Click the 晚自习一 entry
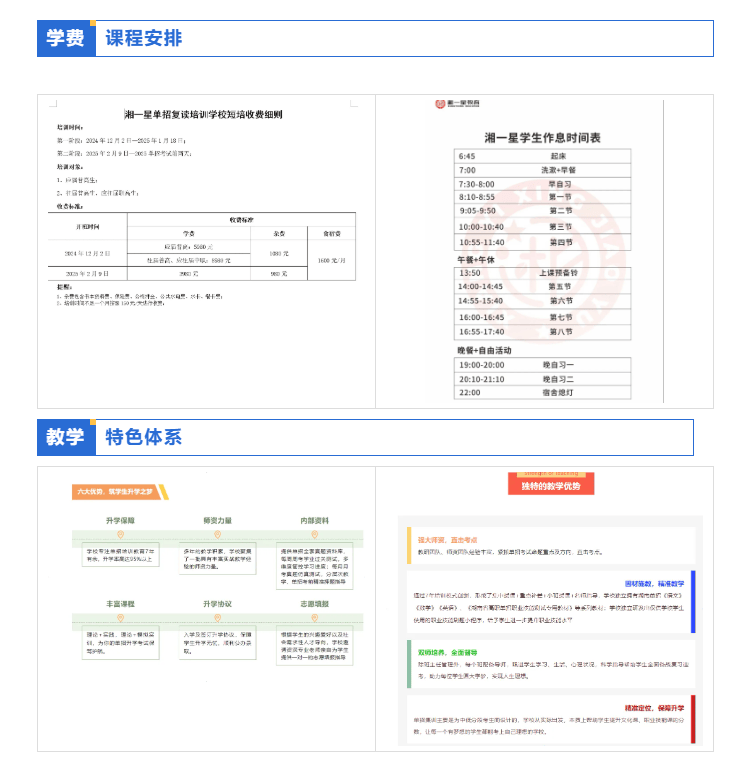The height and width of the screenshot is (761, 746). pyautogui.click(x=558, y=365)
